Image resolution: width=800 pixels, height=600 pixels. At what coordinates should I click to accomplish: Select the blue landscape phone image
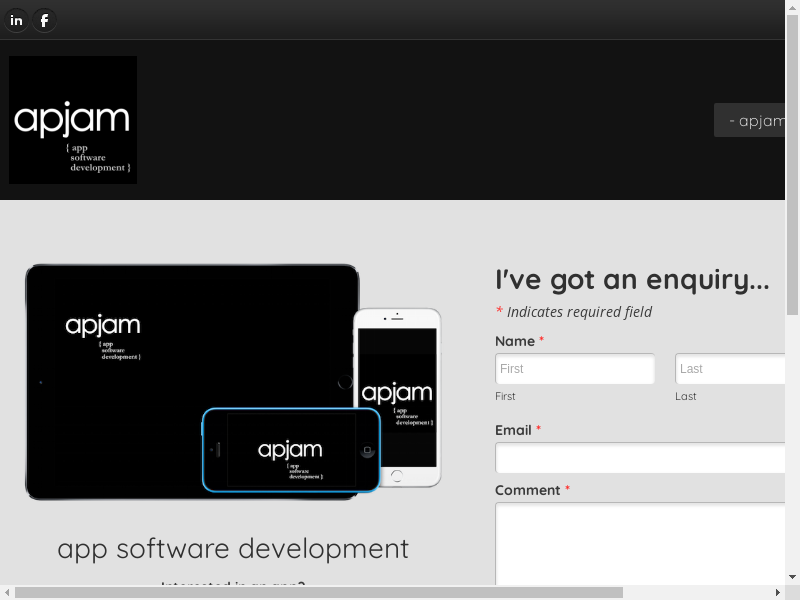click(x=291, y=450)
